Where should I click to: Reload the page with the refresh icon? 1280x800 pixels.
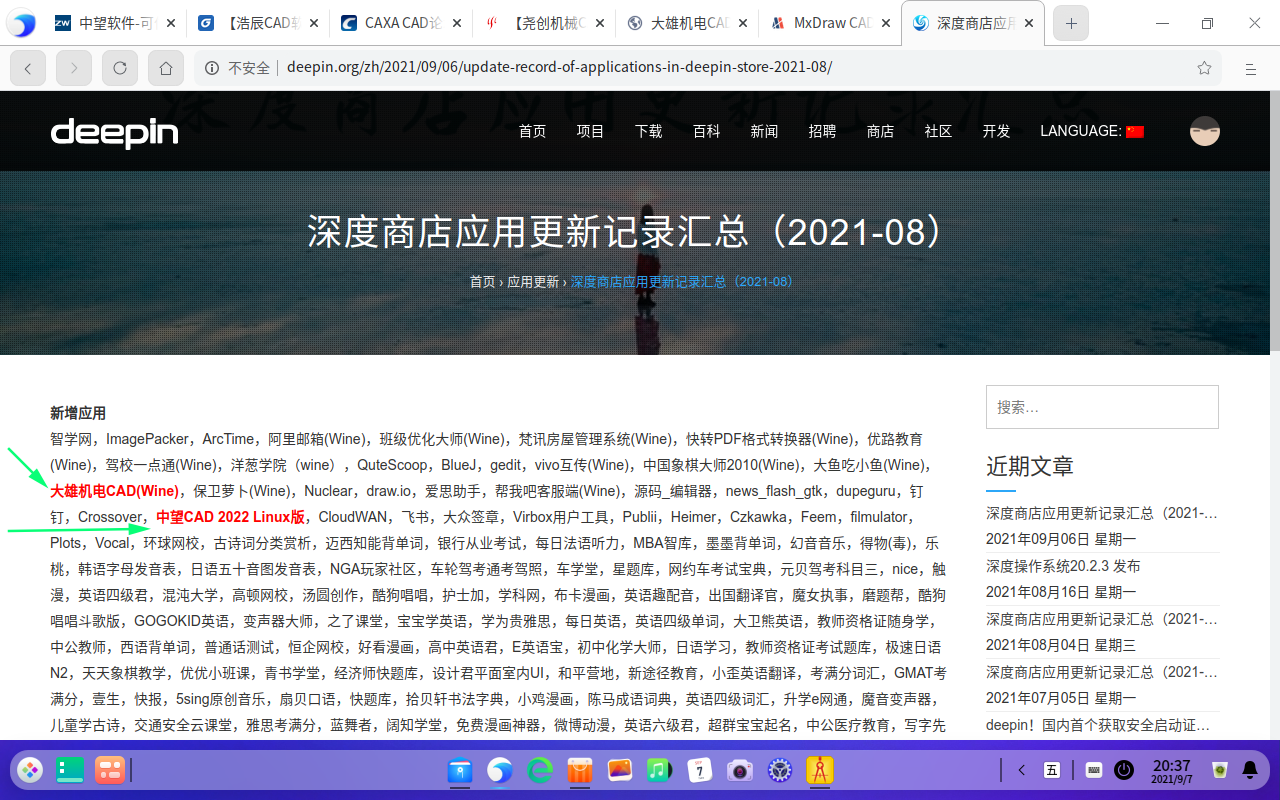coord(120,68)
